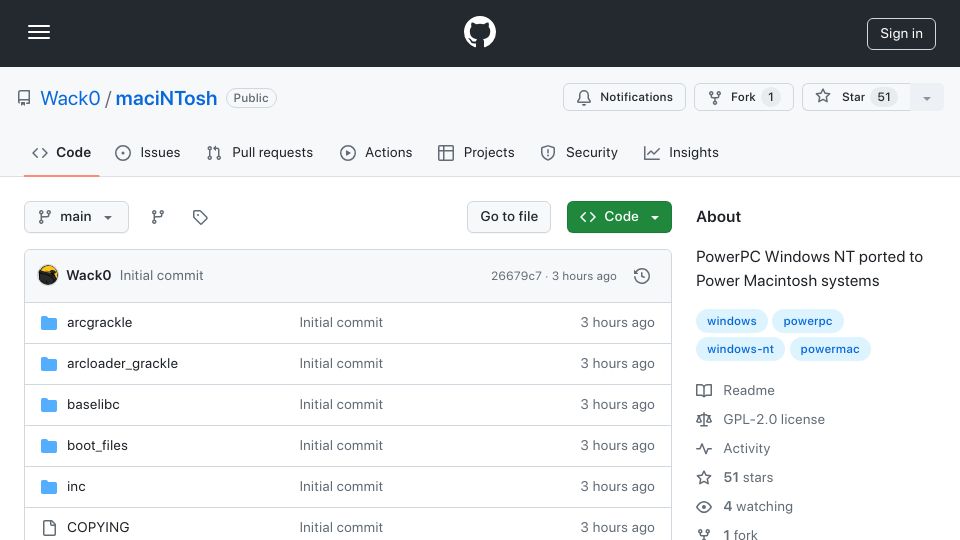Click the baselibc folder icon
Viewport: 960px width, 540px height.
click(x=49, y=405)
